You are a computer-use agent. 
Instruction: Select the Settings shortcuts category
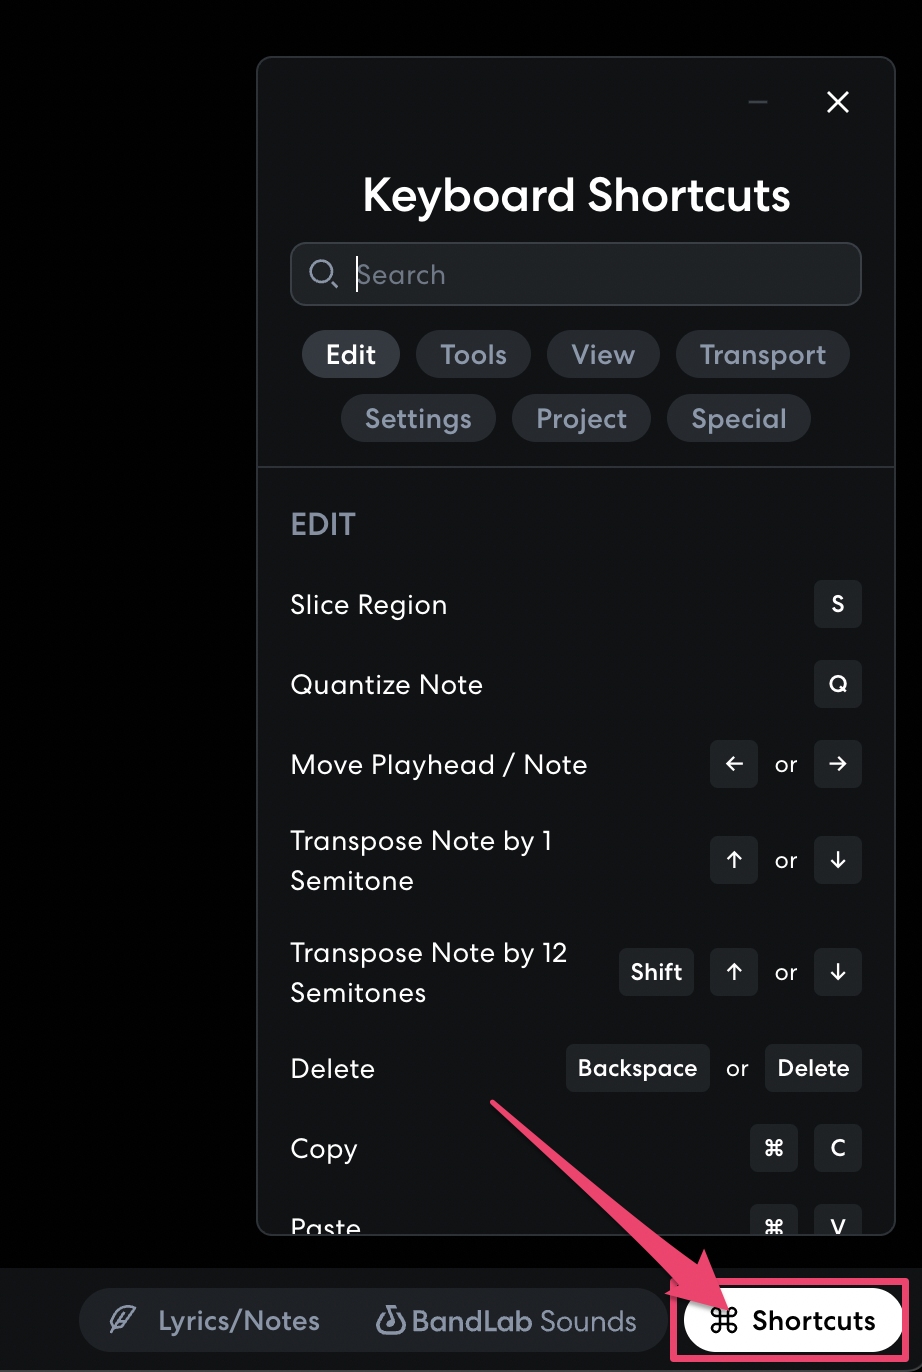[x=418, y=419]
